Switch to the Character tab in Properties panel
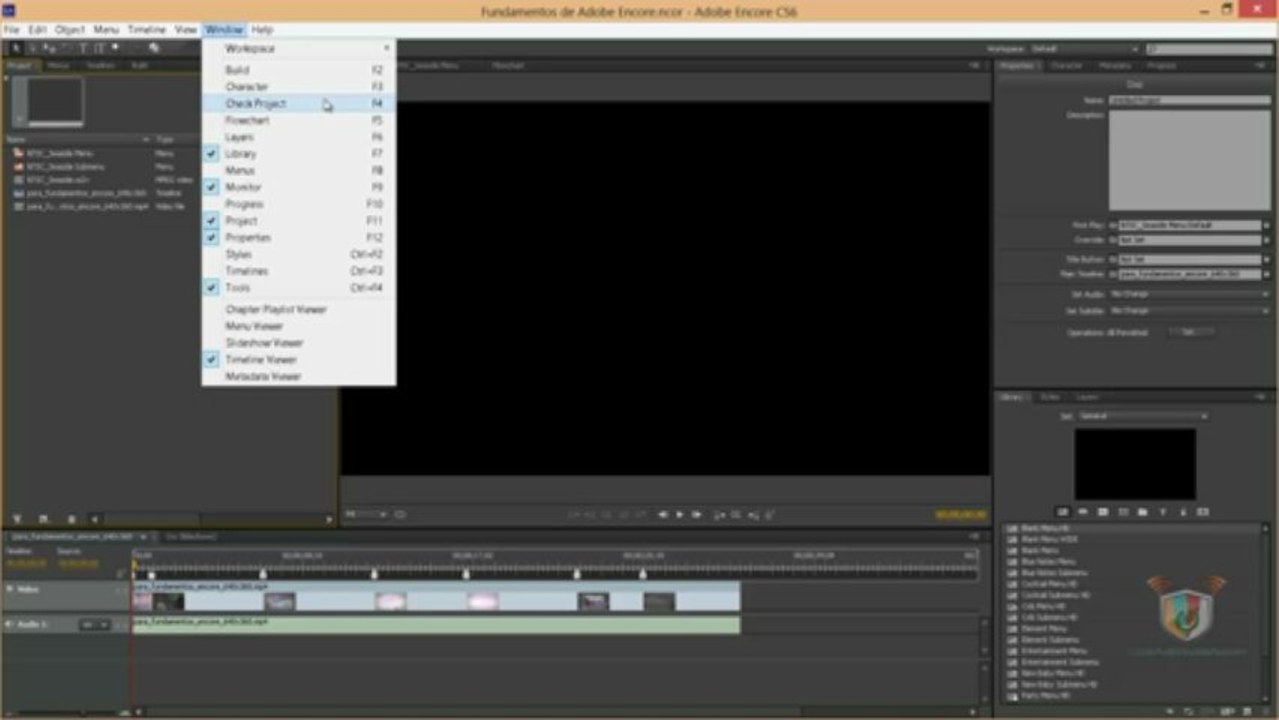This screenshot has width=1279, height=720. pyautogui.click(x=1066, y=66)
